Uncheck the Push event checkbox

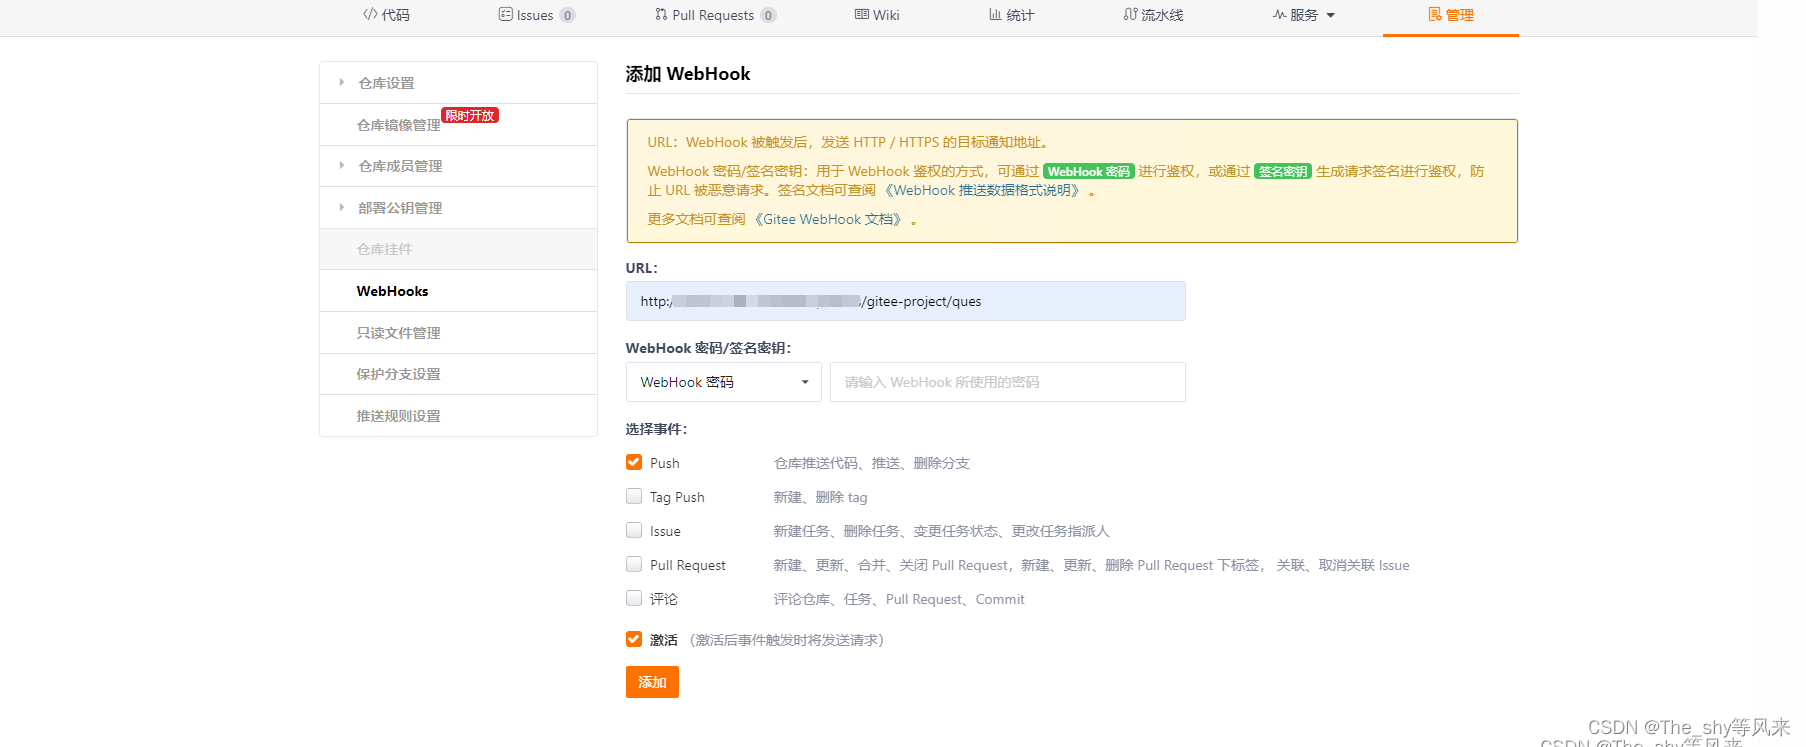(634, 462)
